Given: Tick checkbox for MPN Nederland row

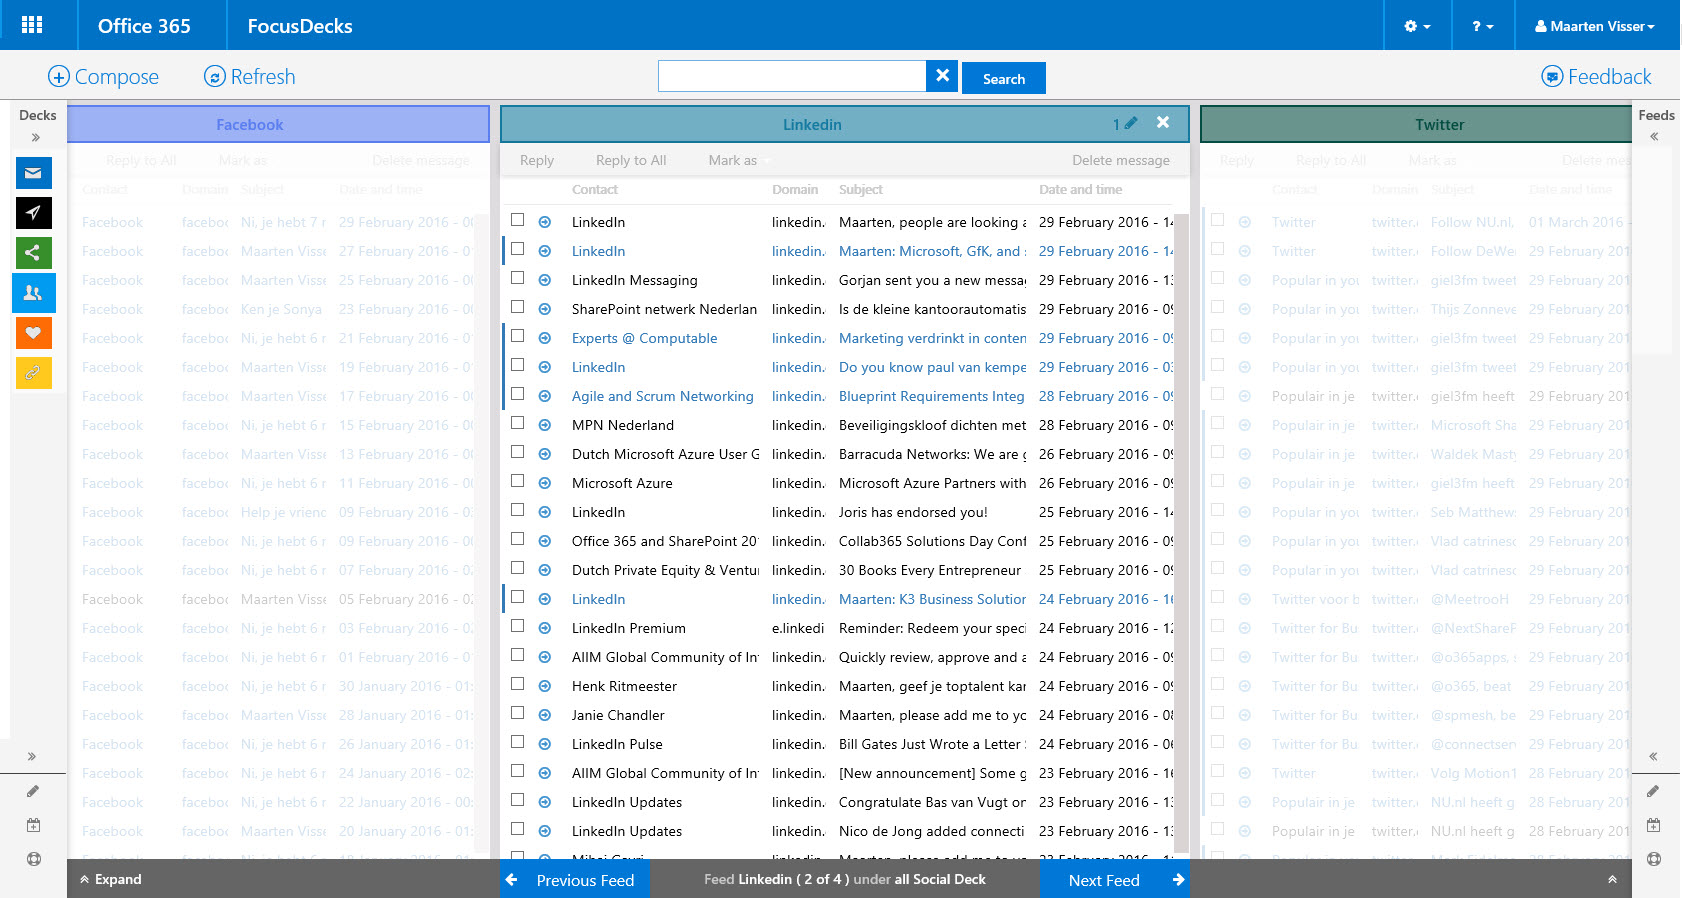Looking at the screenshot, I should 517,423.
